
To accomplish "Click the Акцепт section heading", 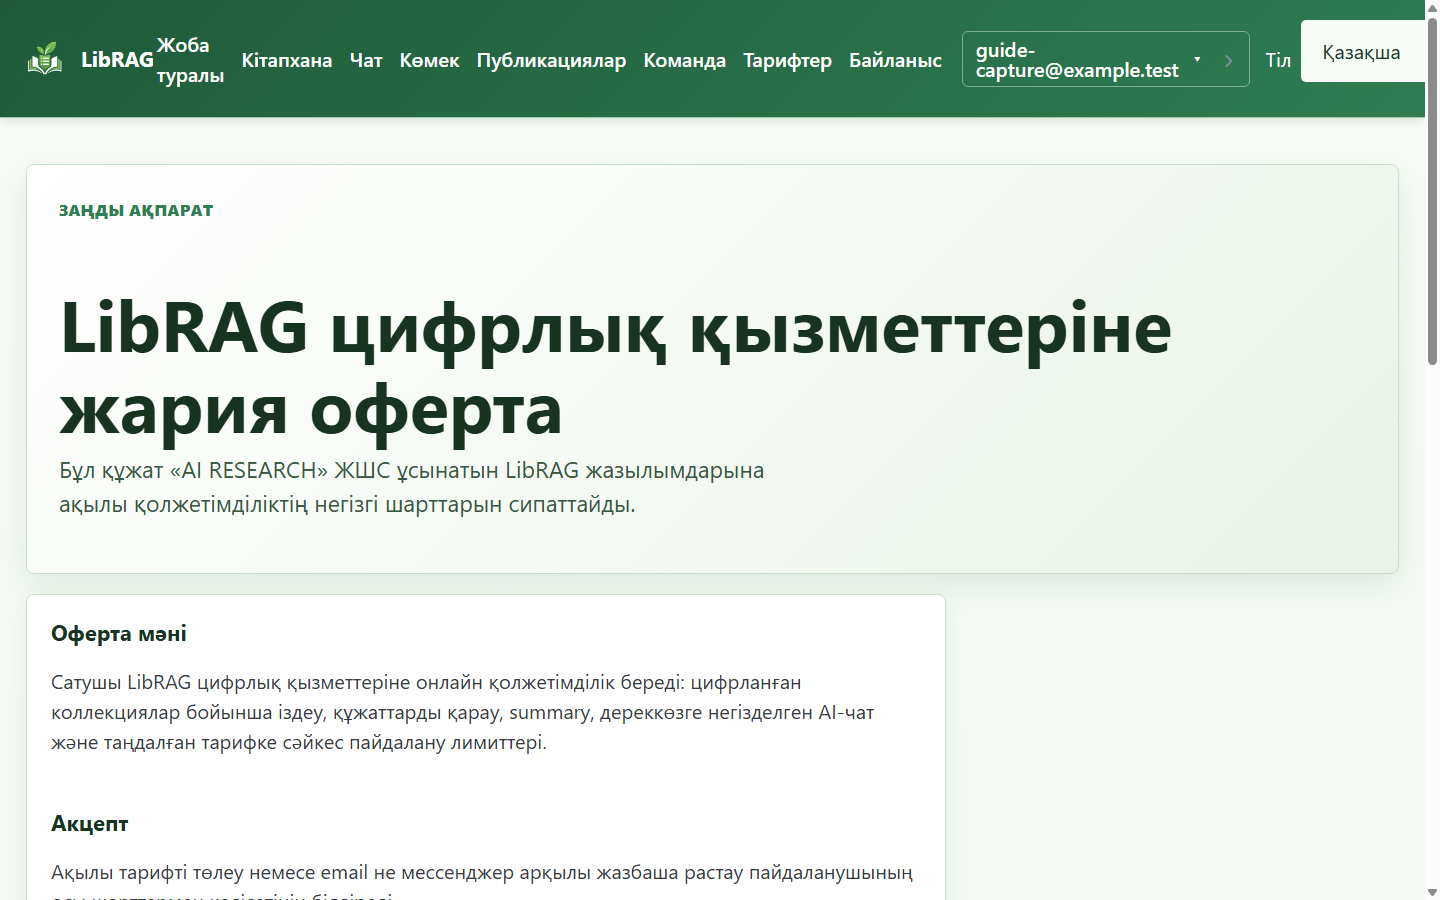I will [x=90, y=824].
